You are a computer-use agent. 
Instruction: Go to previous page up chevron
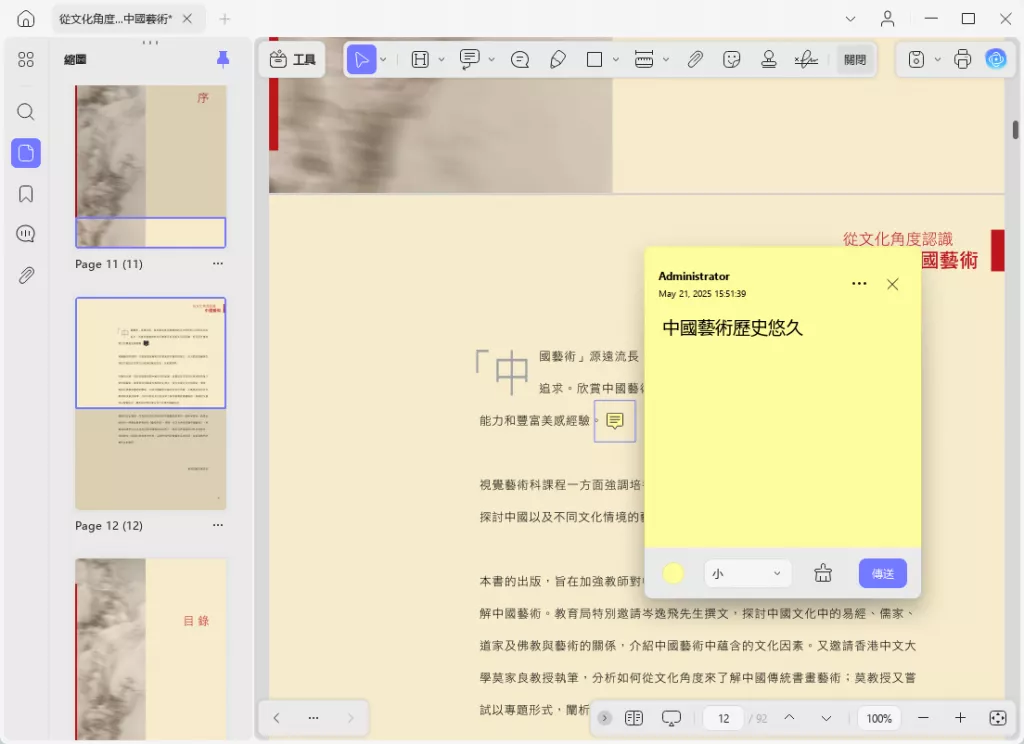pyautogui.click(x=790, y=718)
